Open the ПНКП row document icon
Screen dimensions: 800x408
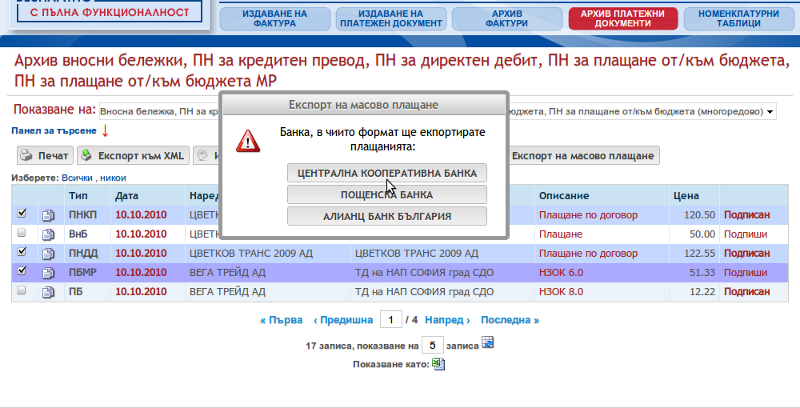point(48,216)
